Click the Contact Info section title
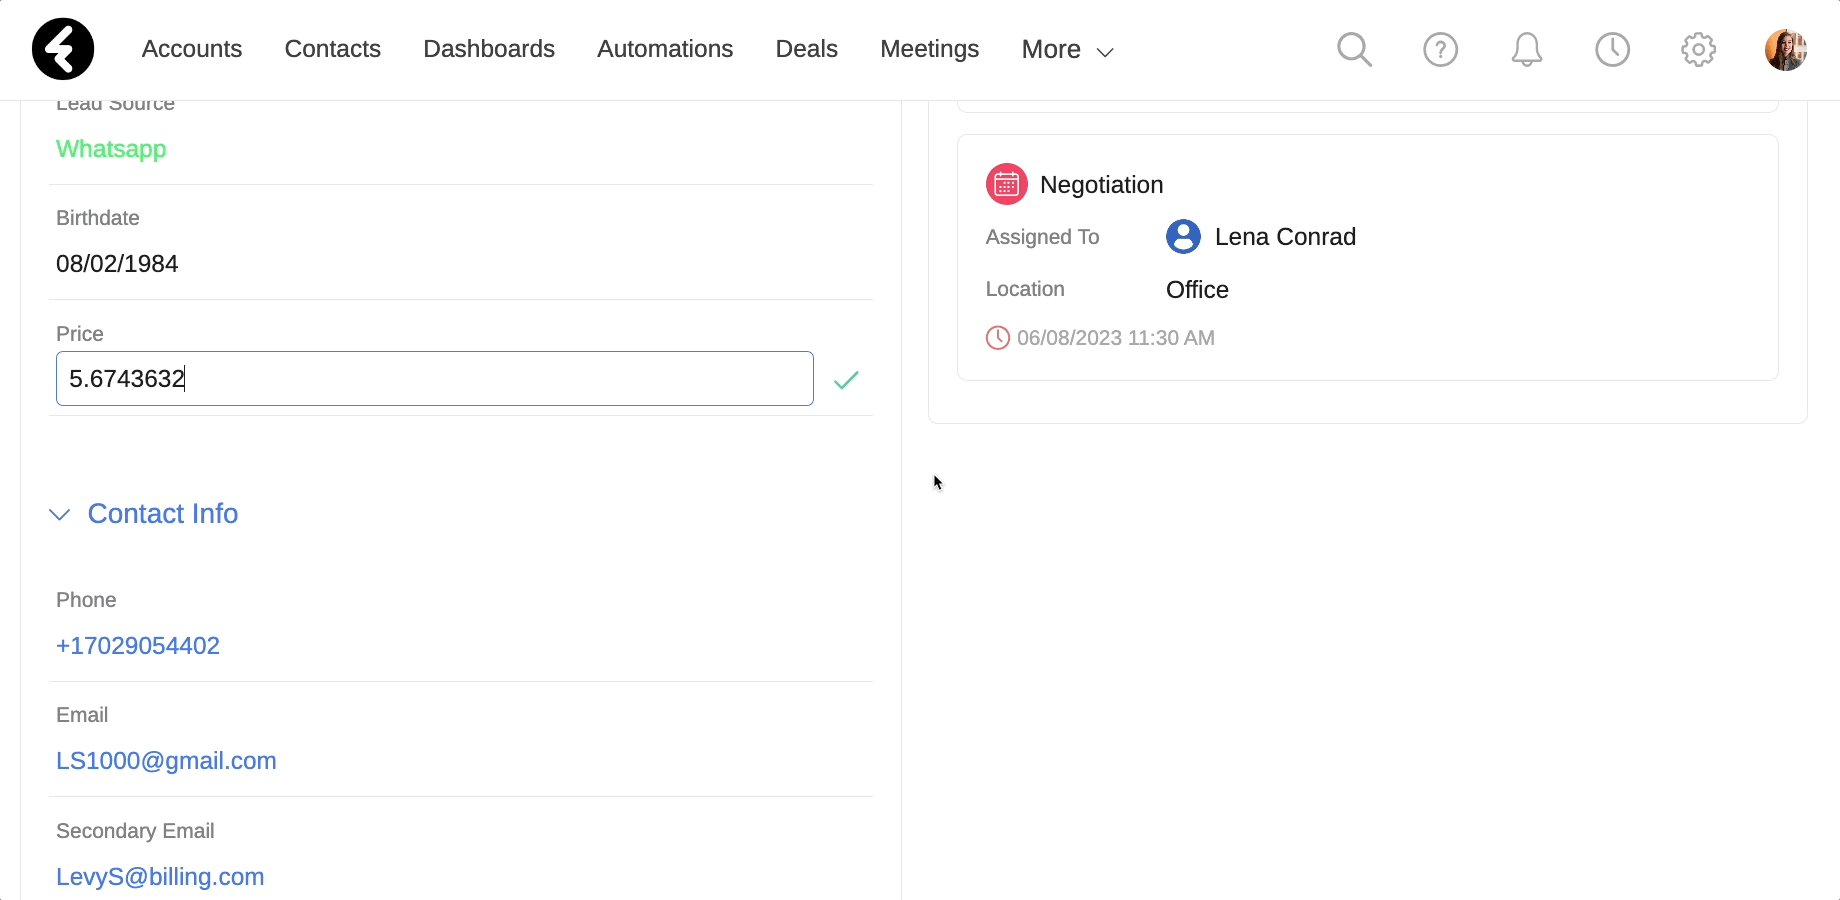 163,514
